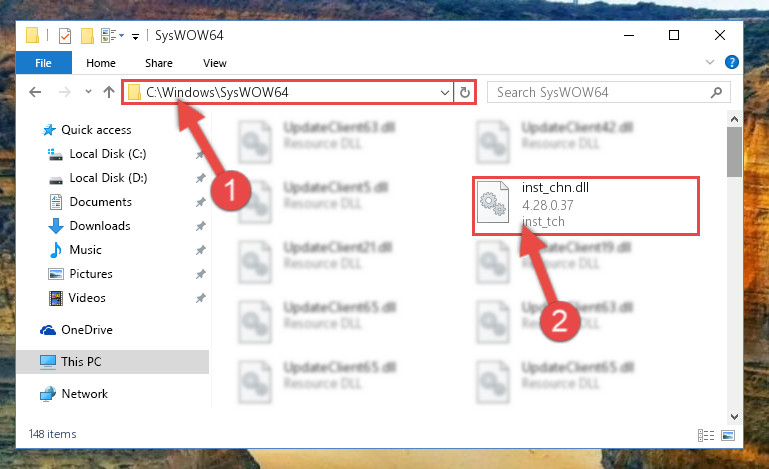This screenshot has width=769, height=469.
Task: Unpin Documents via its pin icon
Action: pyautogui.click(x=201, y=202)
